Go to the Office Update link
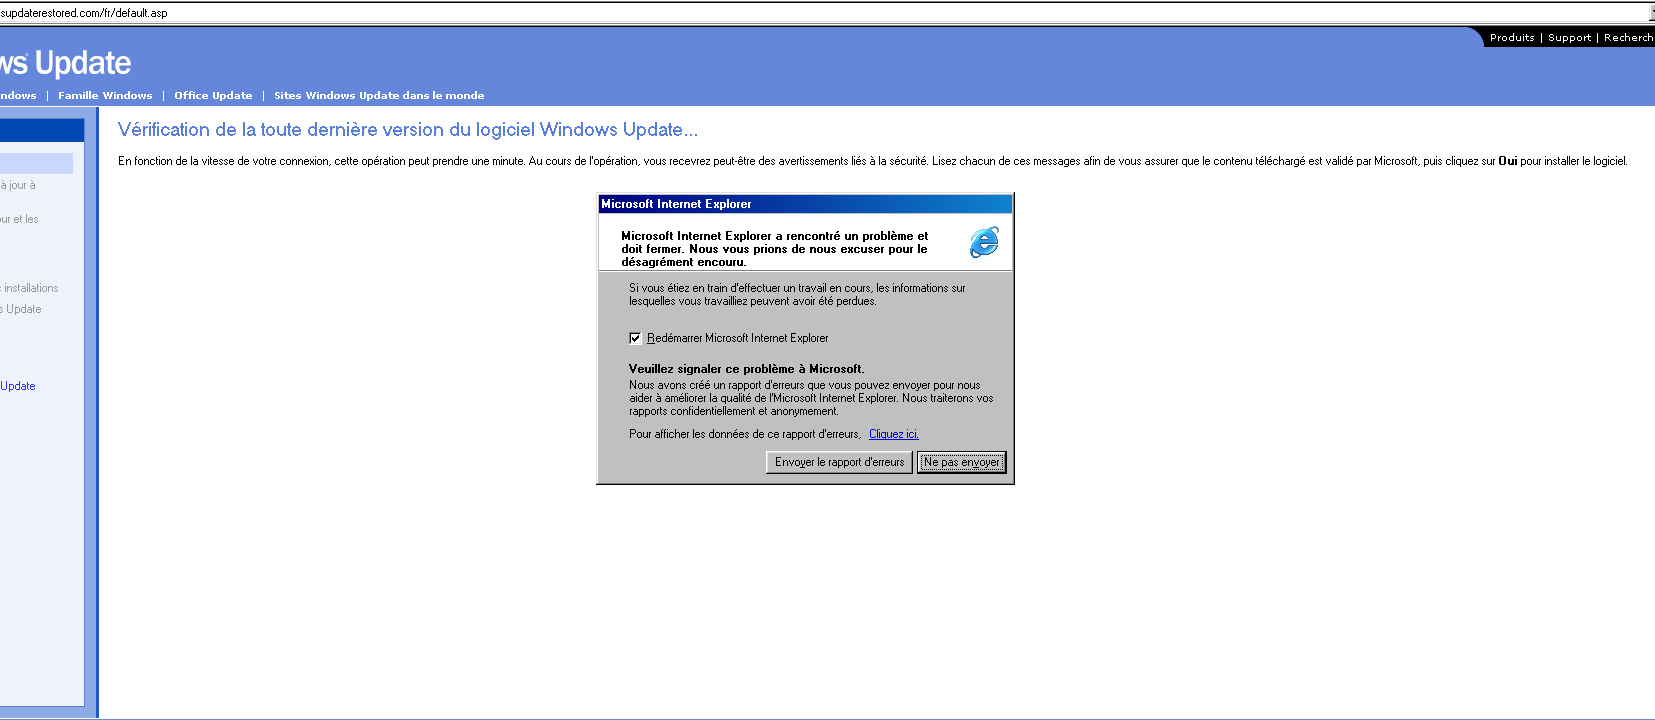 (213, 96)
